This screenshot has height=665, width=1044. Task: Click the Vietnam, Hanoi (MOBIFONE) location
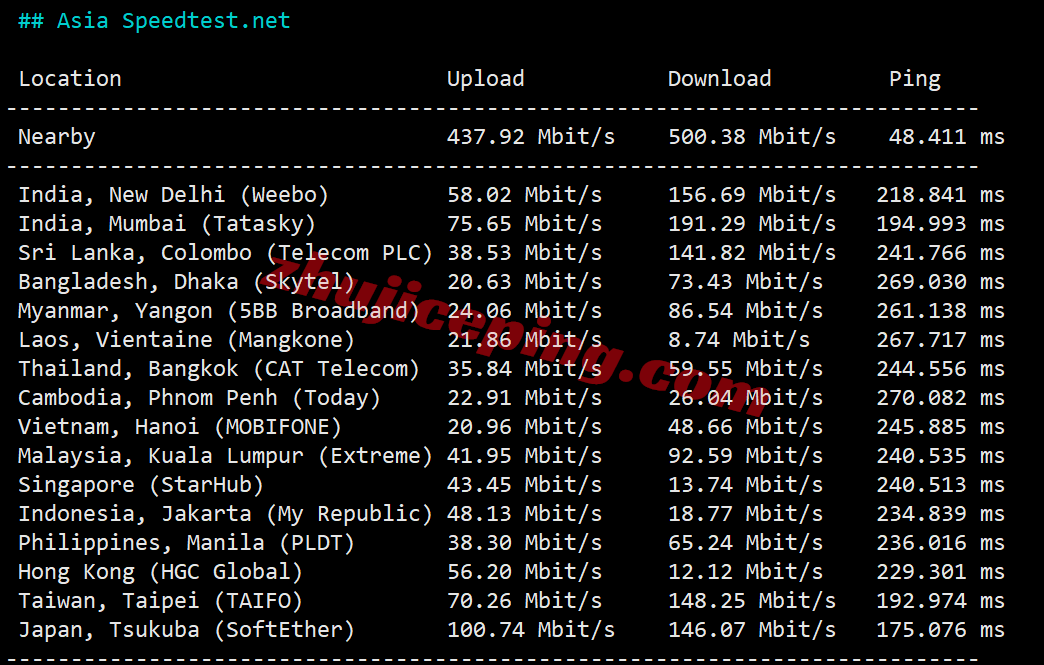click(180, 427)
